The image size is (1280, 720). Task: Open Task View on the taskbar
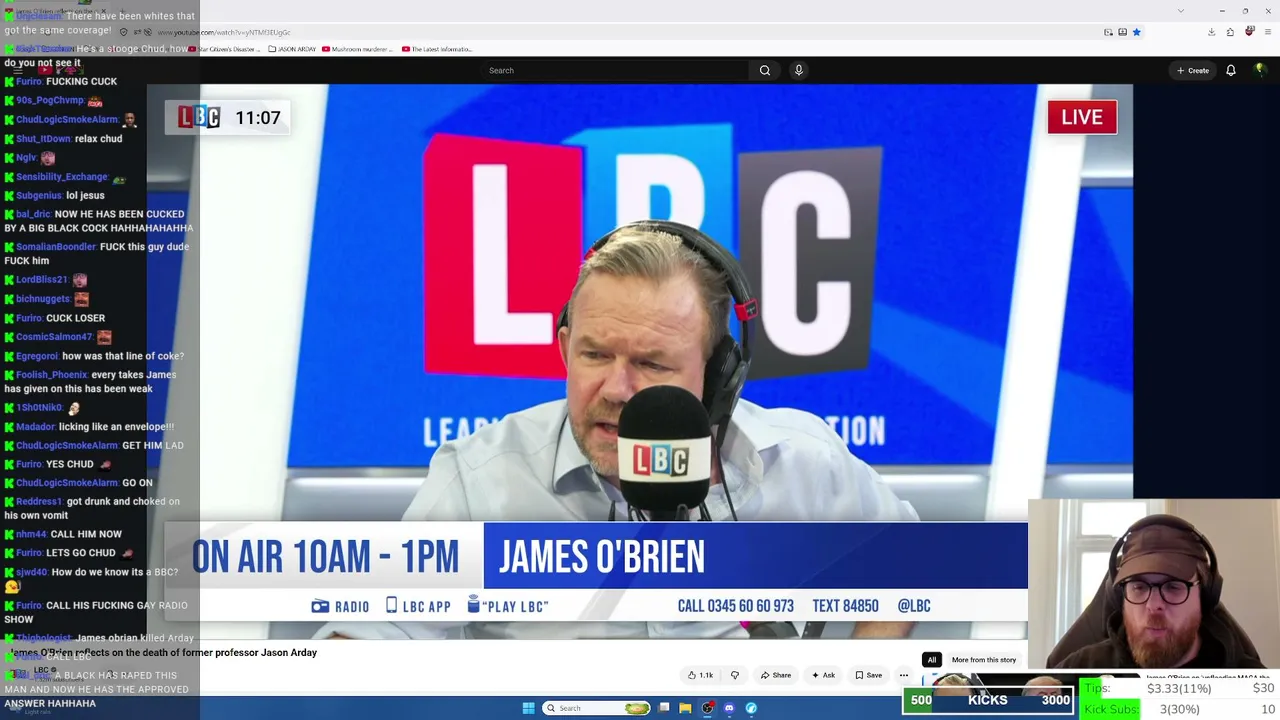click(664, 708)
